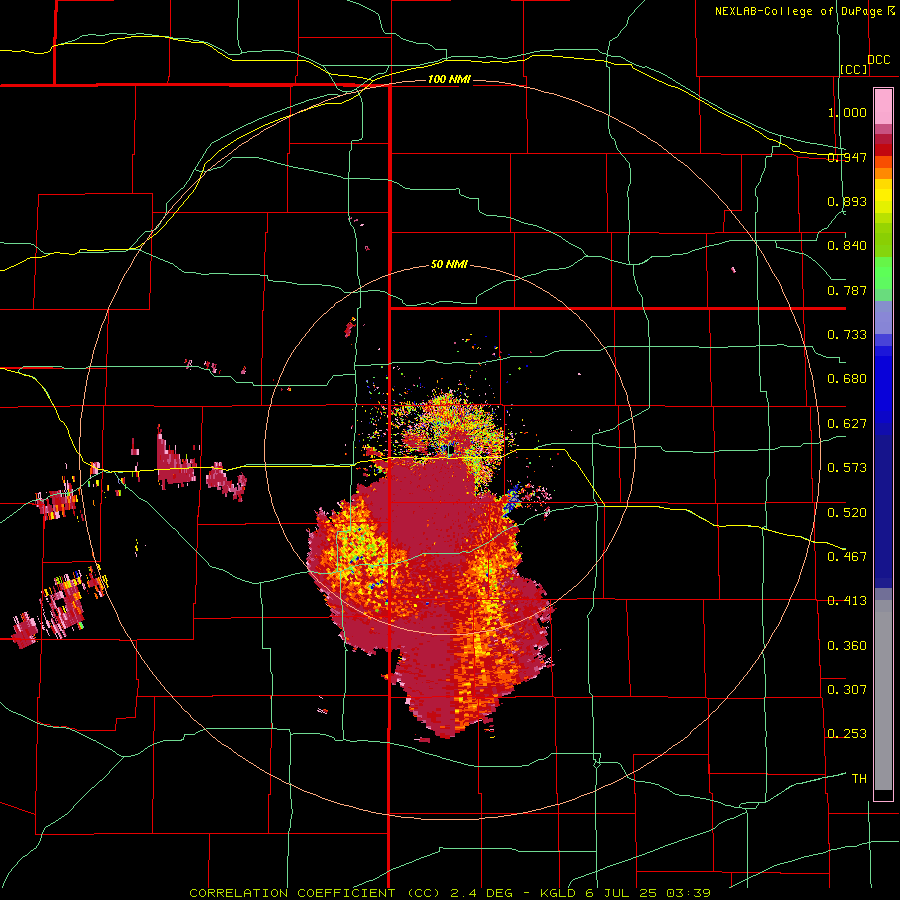
Task: Click the 0.733 scale value
Action: (x=847, y=335)
